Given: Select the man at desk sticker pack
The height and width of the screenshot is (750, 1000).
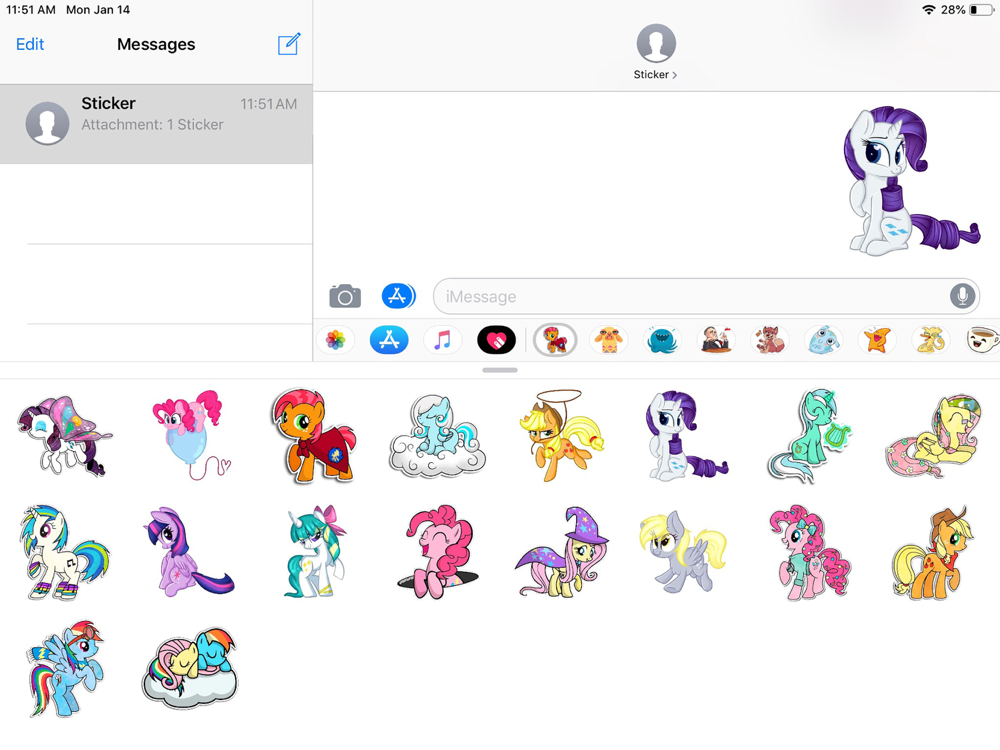Looking at the screenshot, I should point(716,340).
